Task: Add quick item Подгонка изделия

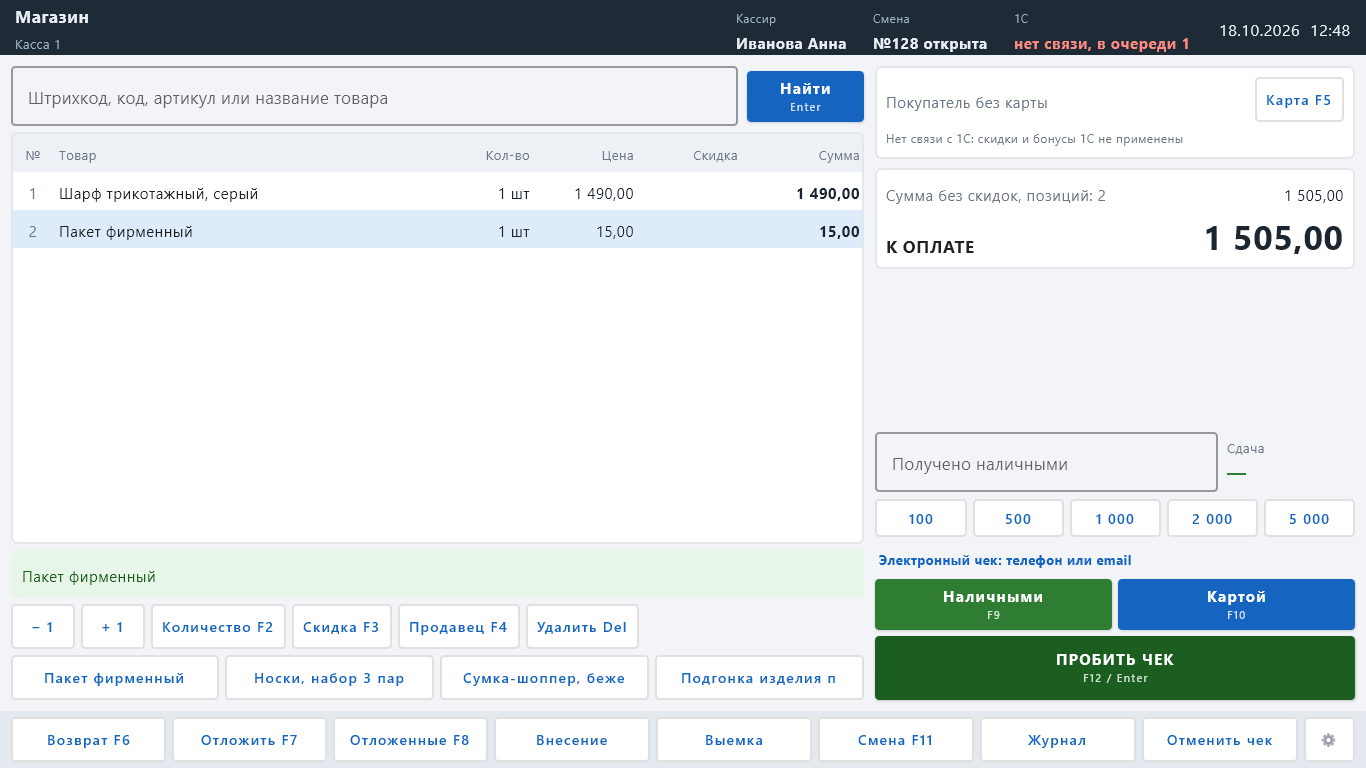Action: pyautogui.click(x=759, y=678)
